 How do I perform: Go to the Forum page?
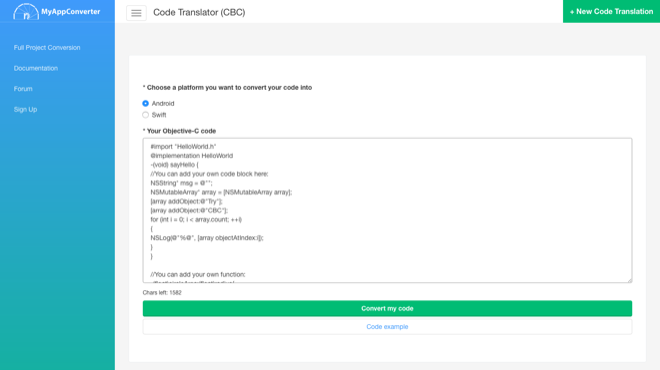click(23, 89)
